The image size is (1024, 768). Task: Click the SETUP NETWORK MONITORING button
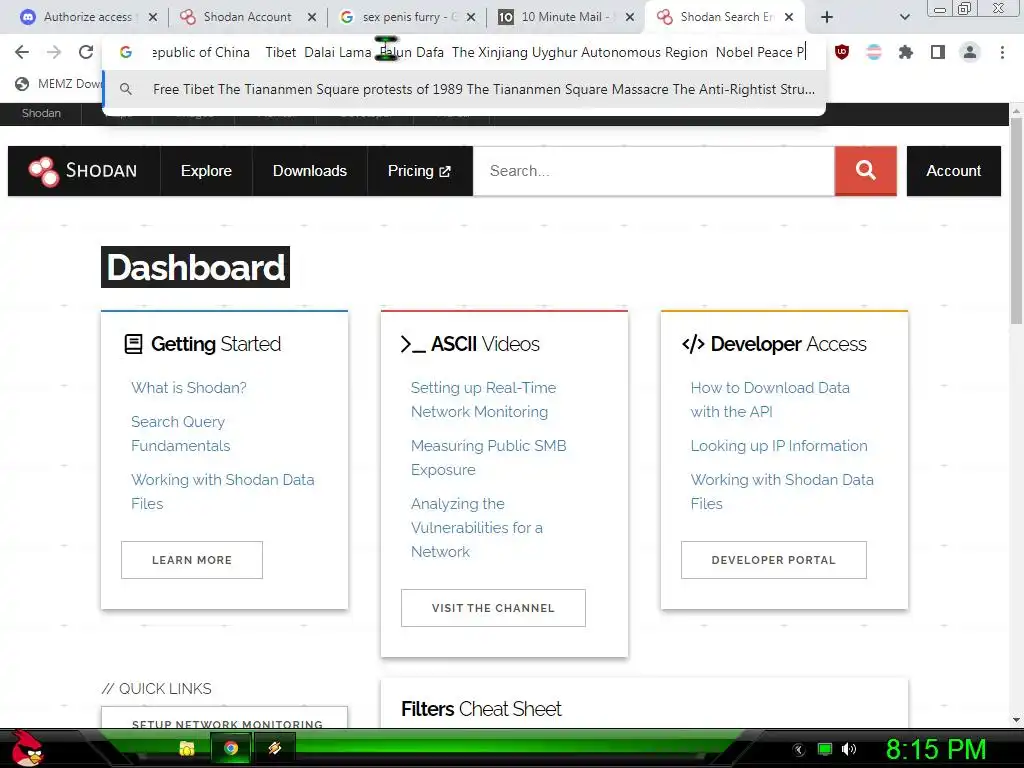(227, 718)
